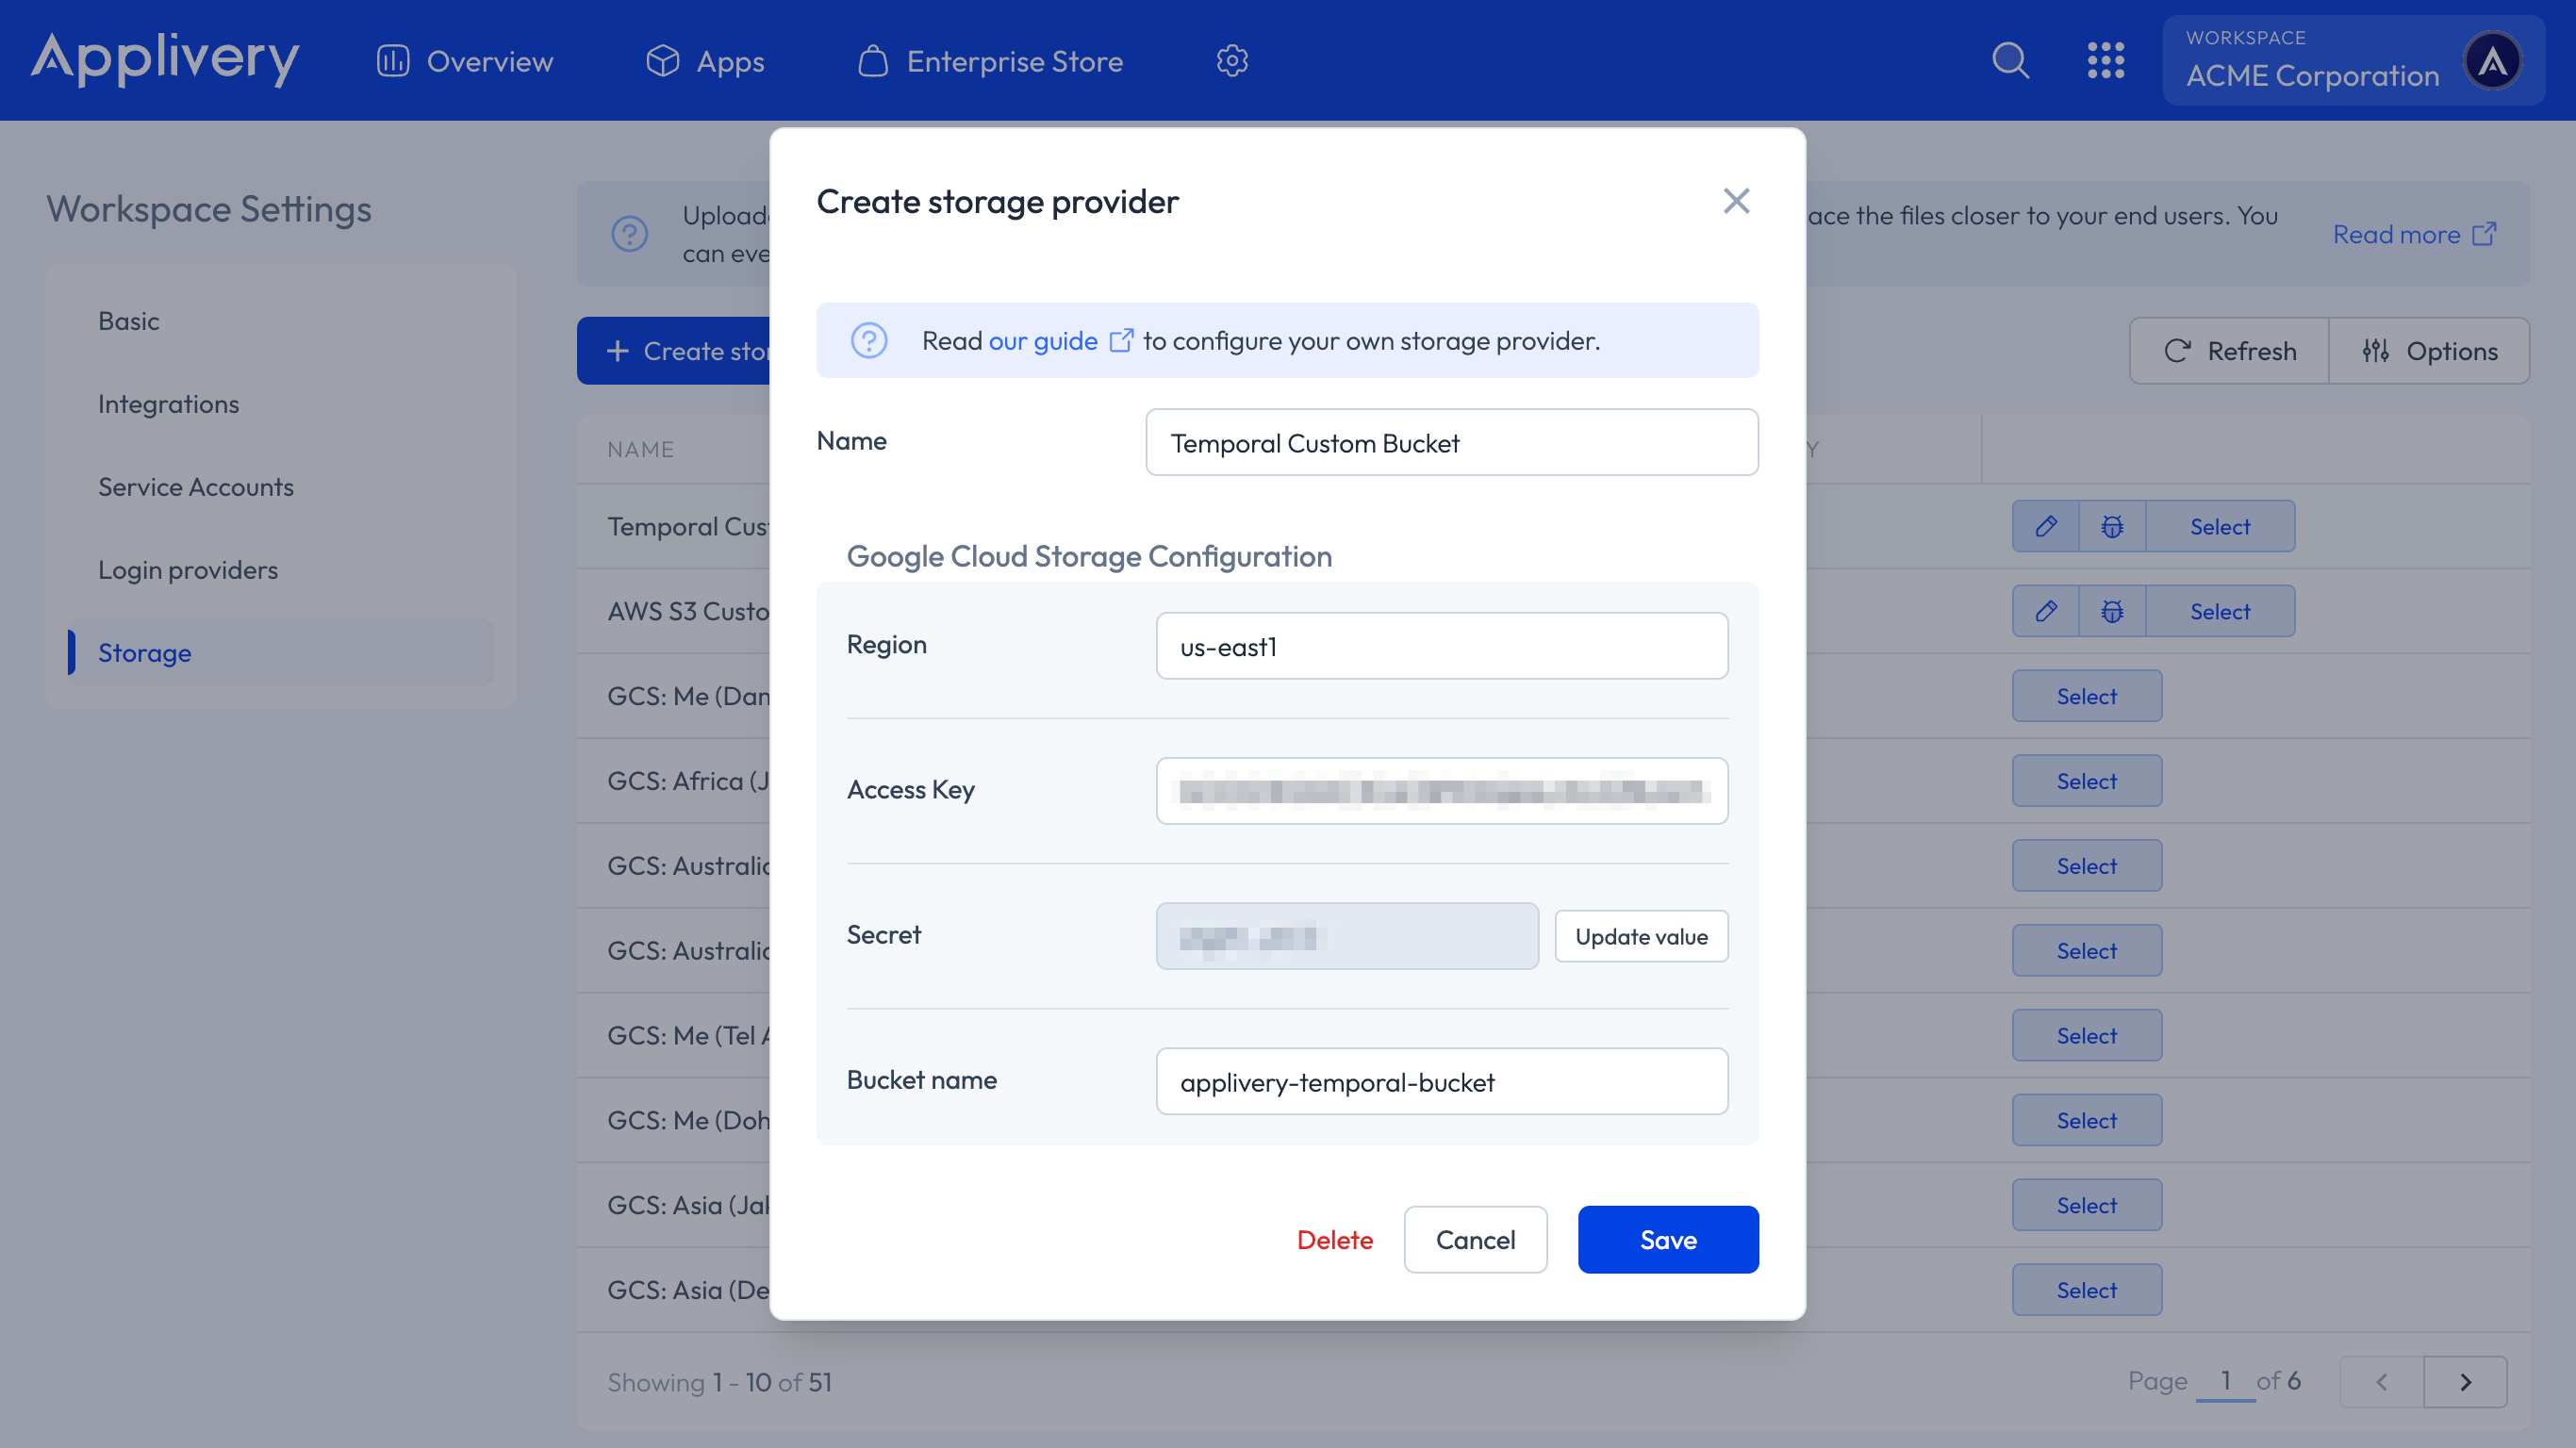
Task: Go to the next page of providers
Action: tap(2465, 1381)
